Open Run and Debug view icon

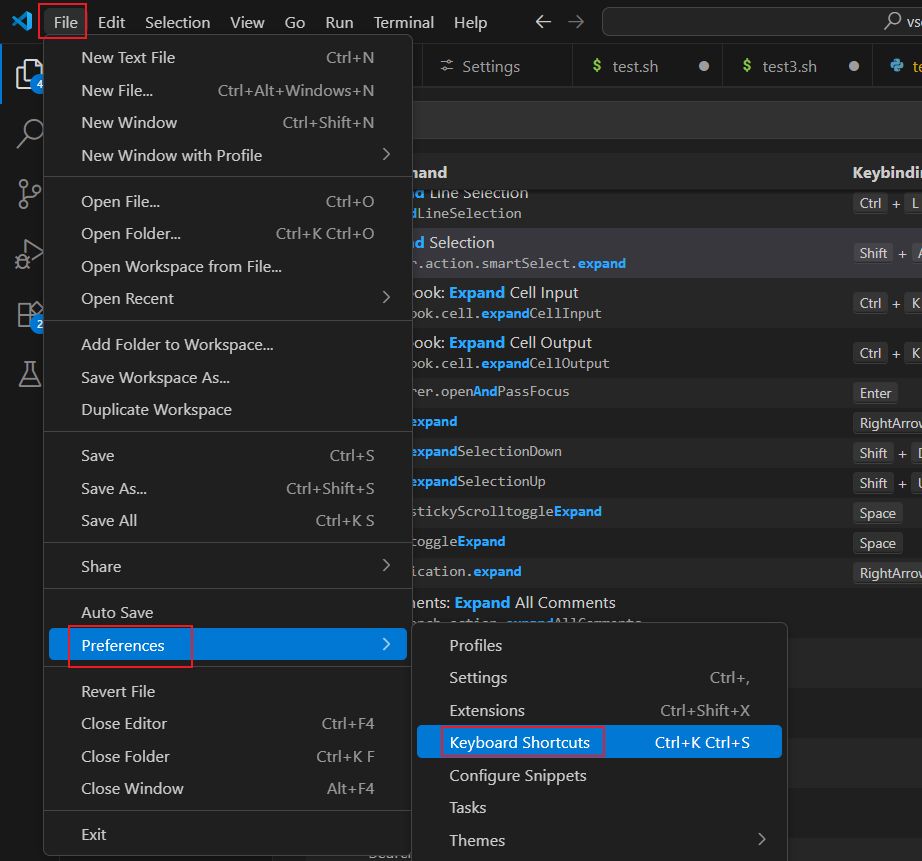[x=29, y=253]
